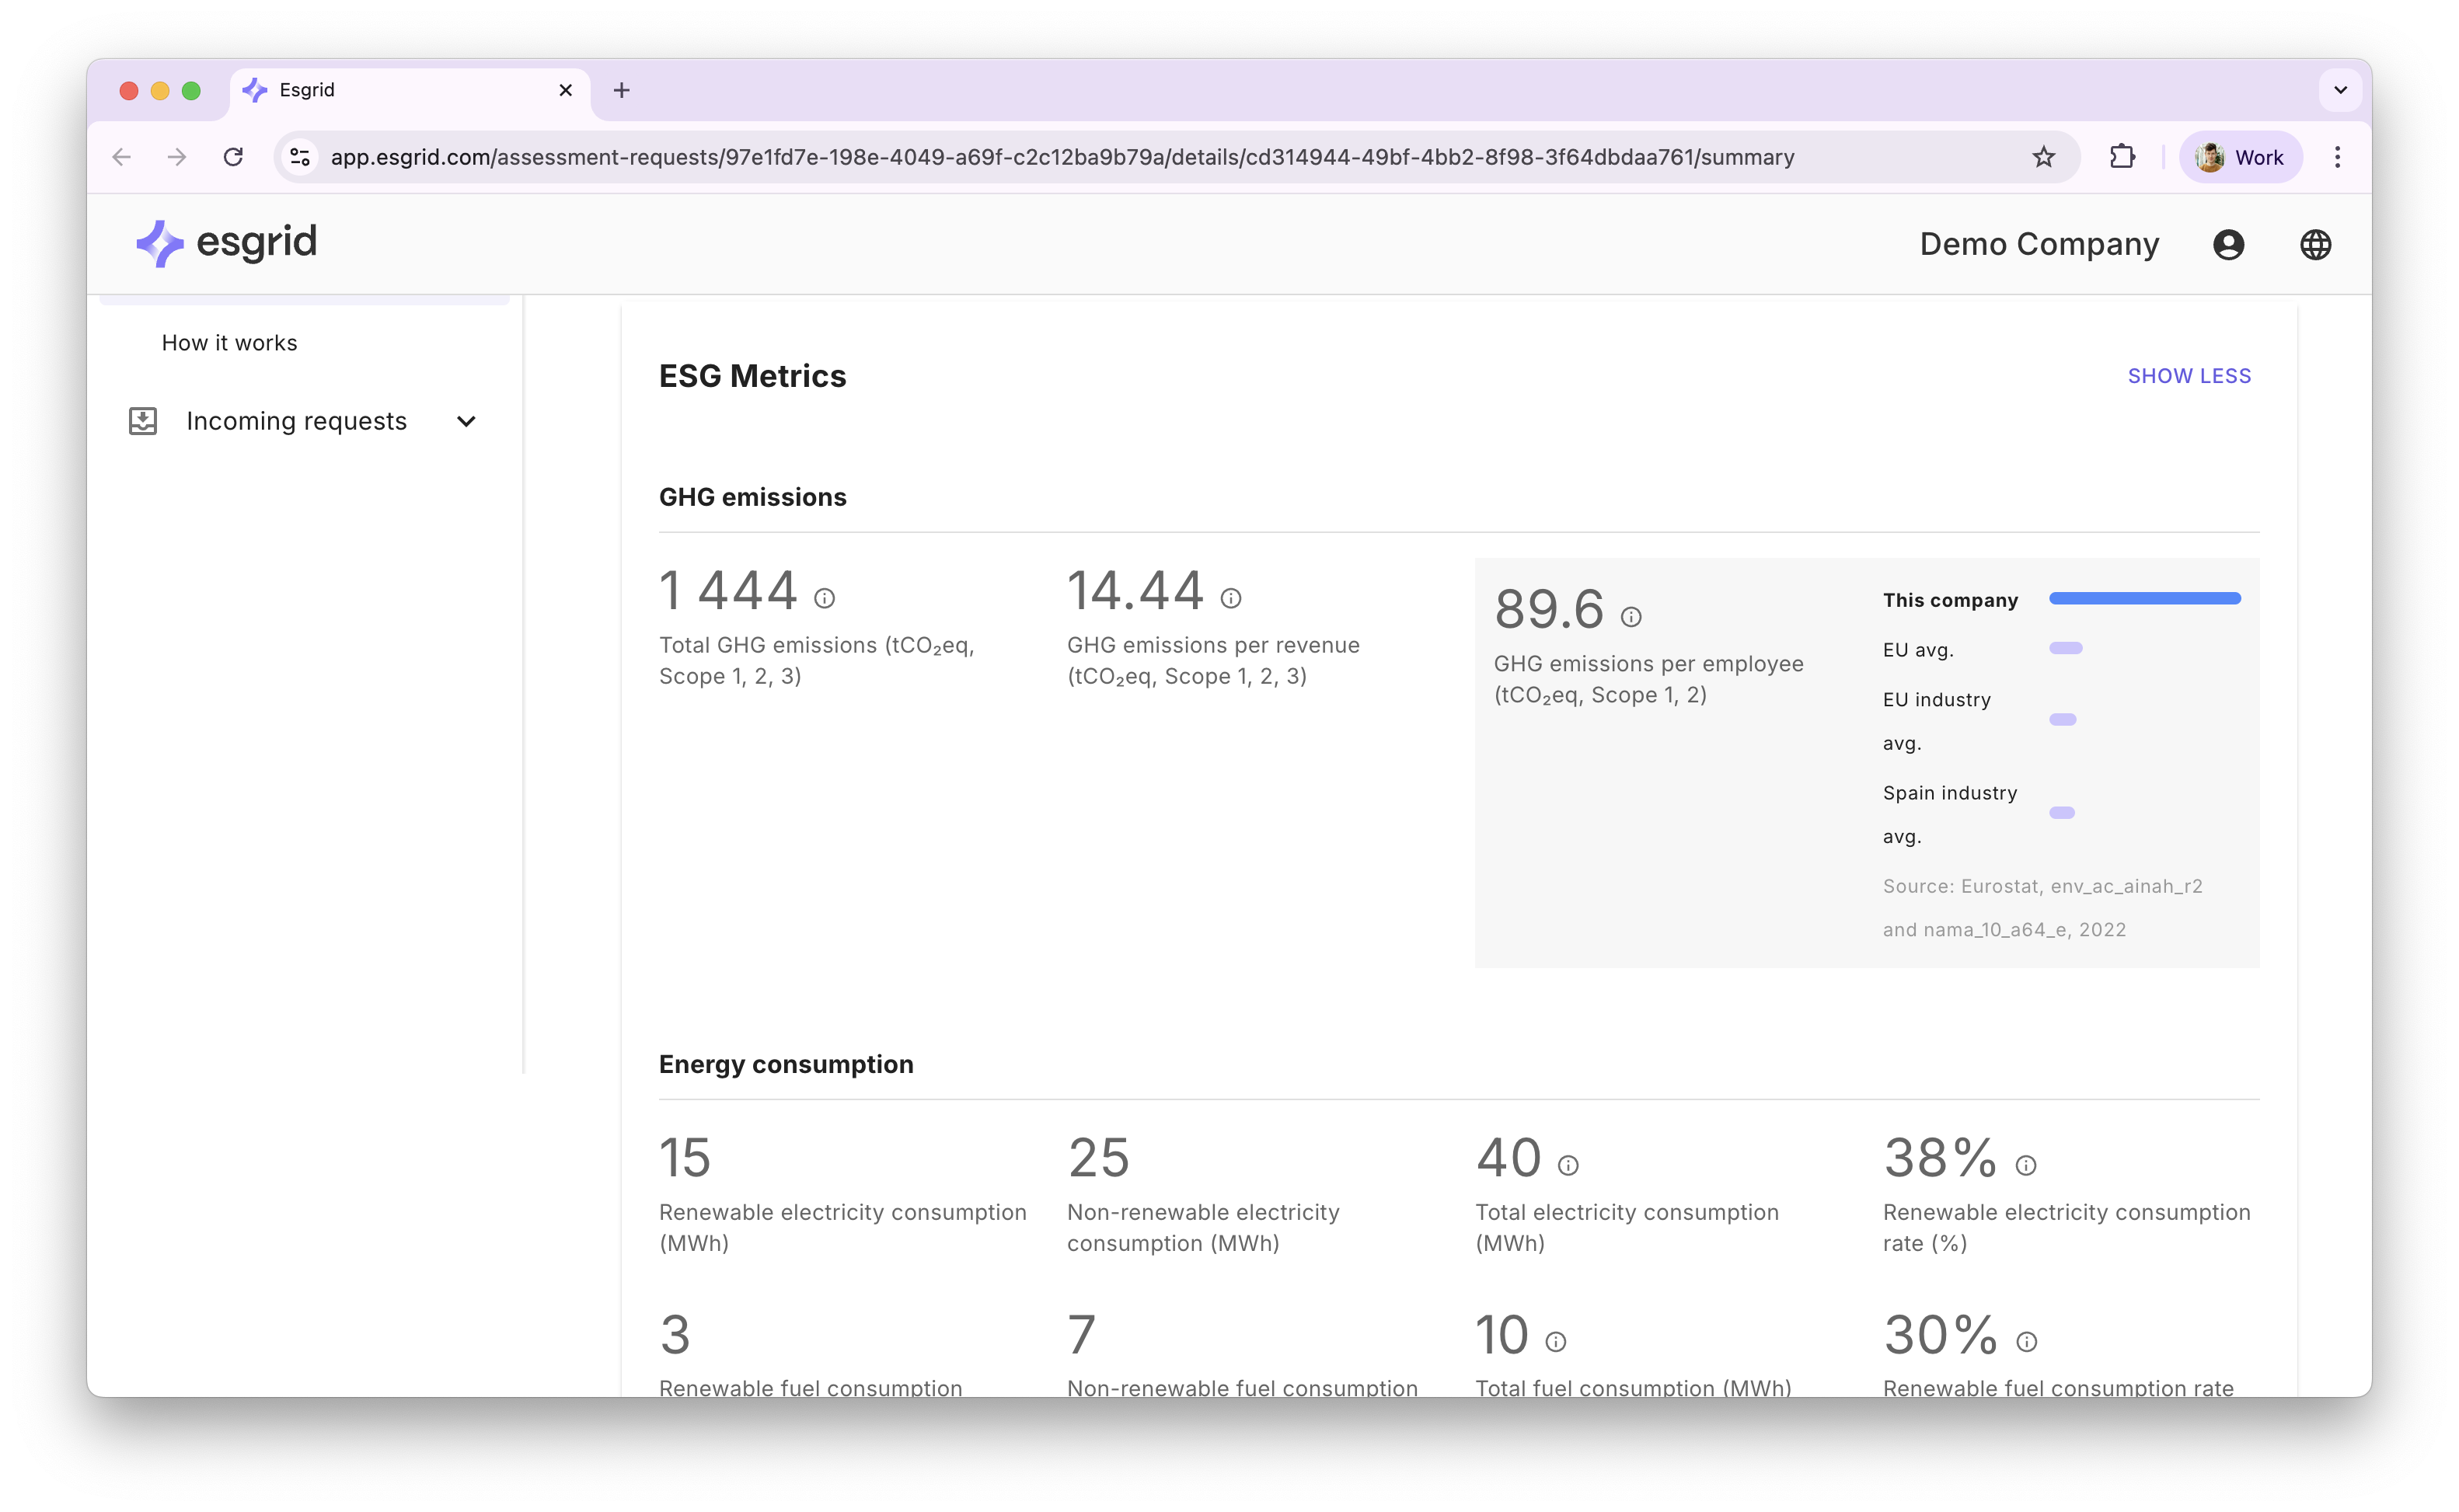Click the Incoming requests inbox icon
The image size is (2459, 1512).
tap(143, 420)
